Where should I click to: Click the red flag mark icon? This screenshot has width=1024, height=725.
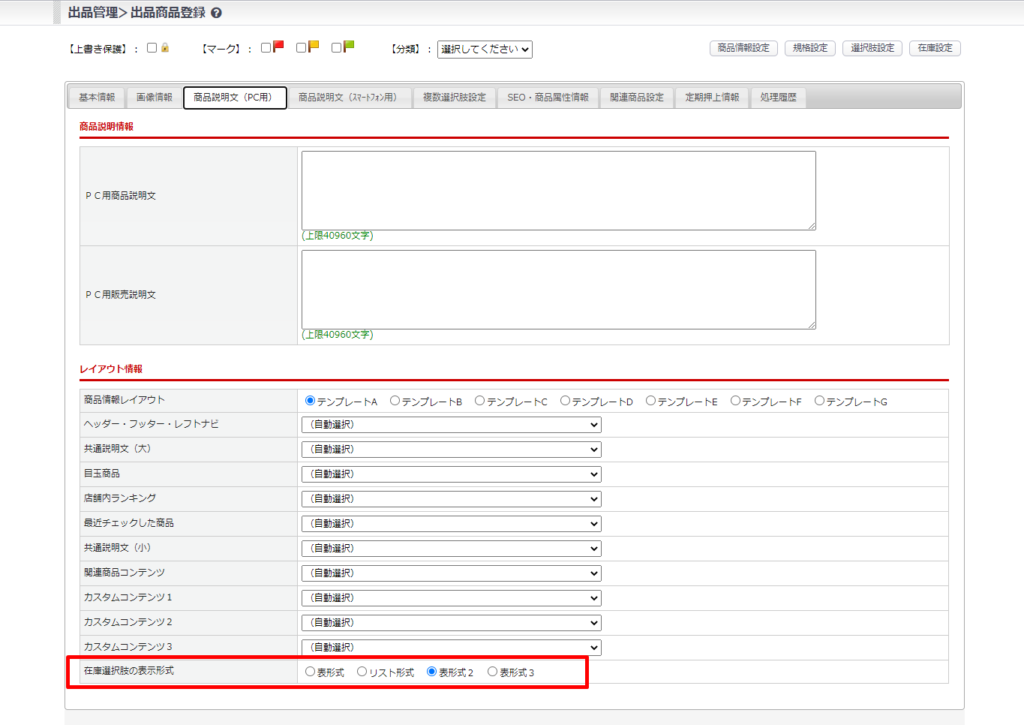point(279,47)
